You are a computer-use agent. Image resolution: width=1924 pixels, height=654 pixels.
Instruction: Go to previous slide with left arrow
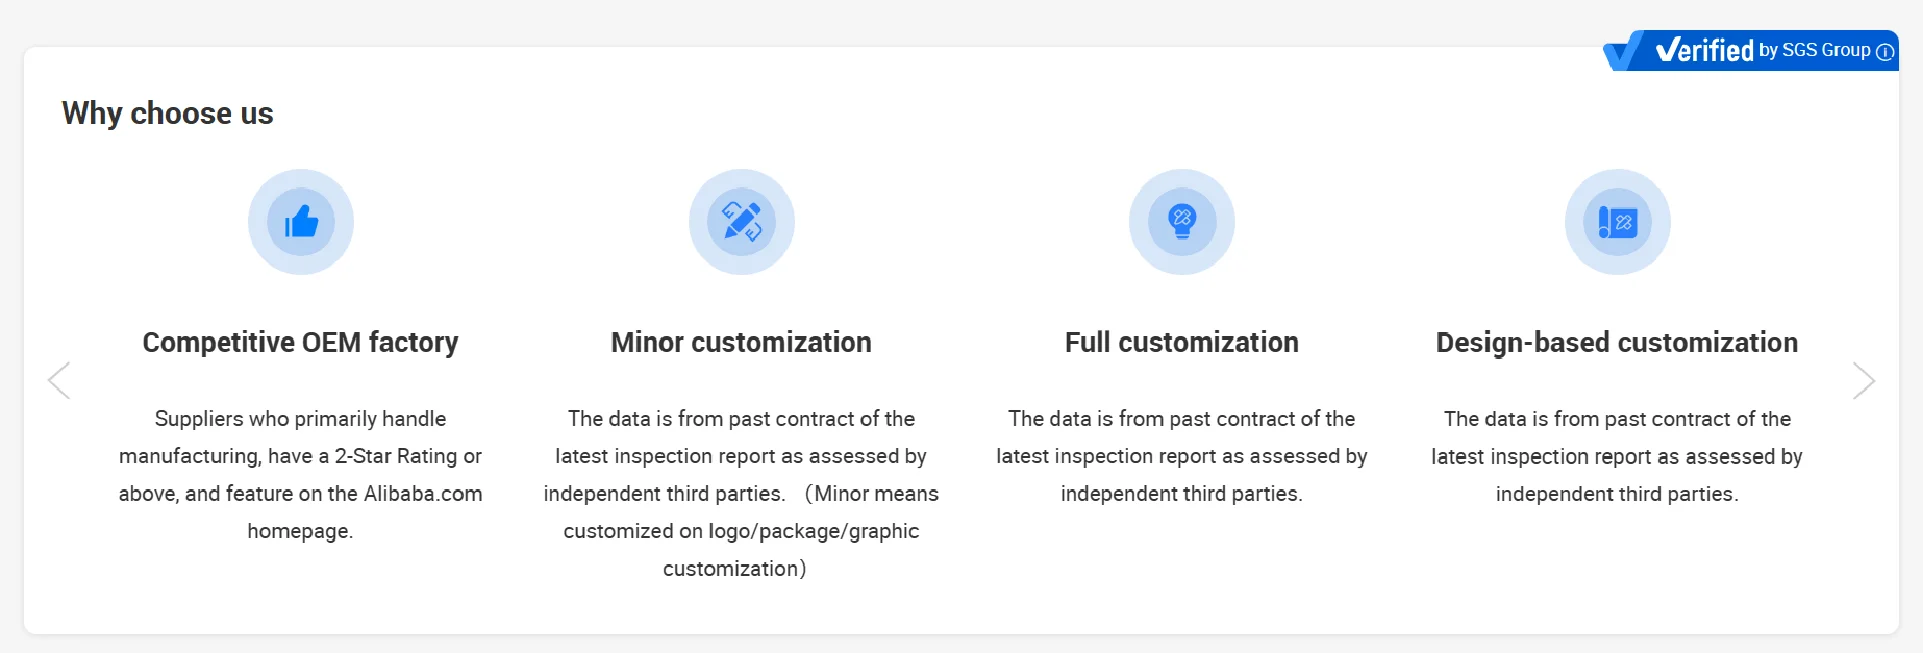point(60,380)
